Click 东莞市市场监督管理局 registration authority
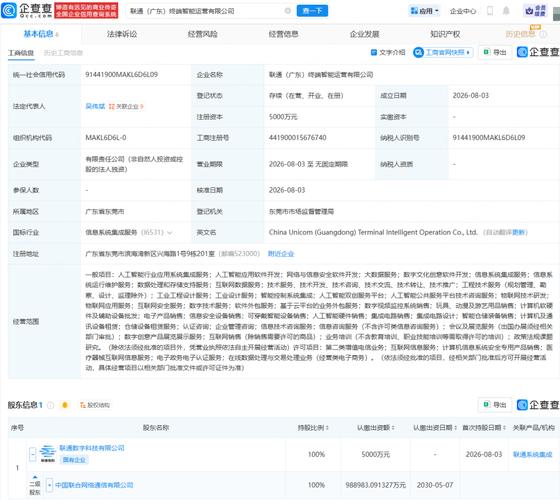560x500 pixels. click(301, 211)
